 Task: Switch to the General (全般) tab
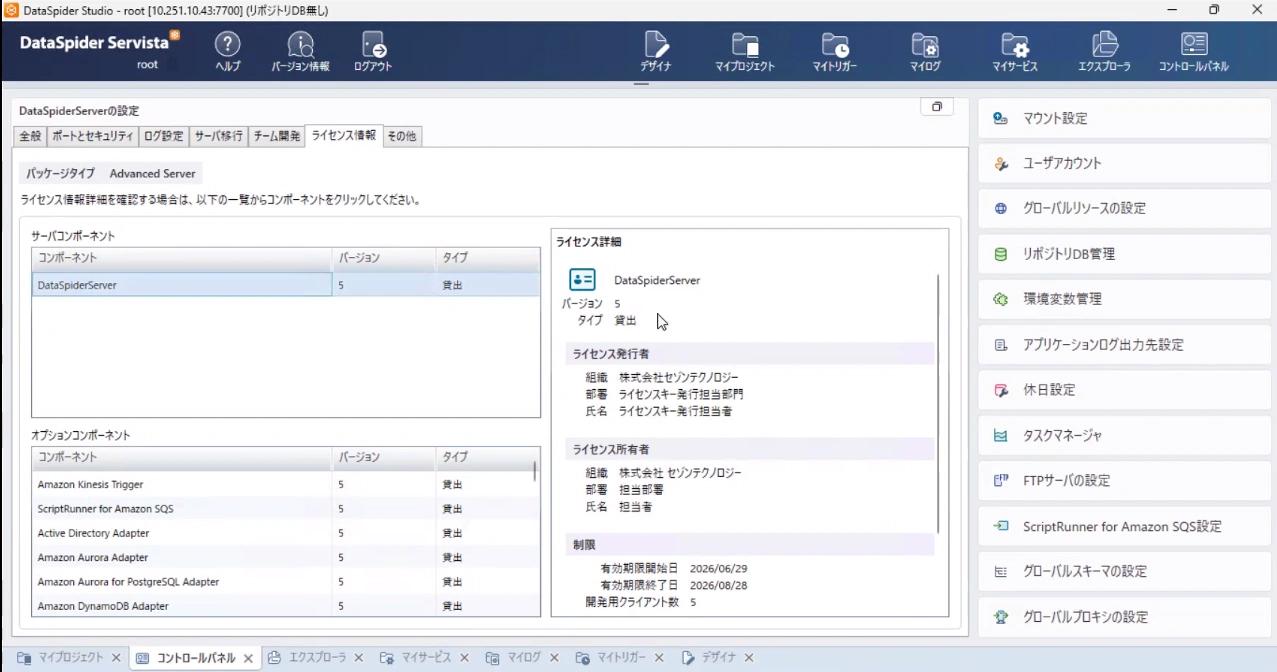click(x=30, y=136)
